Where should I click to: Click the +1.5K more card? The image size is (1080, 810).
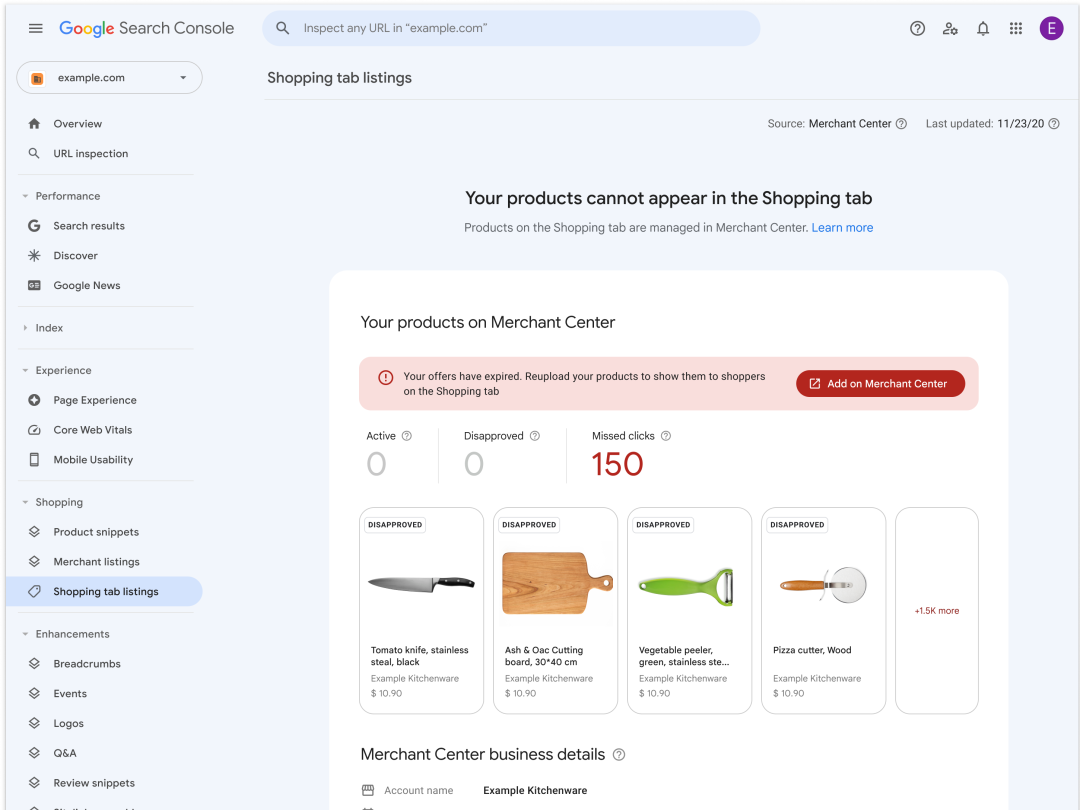pyautogui.click(x=937, y=611)
